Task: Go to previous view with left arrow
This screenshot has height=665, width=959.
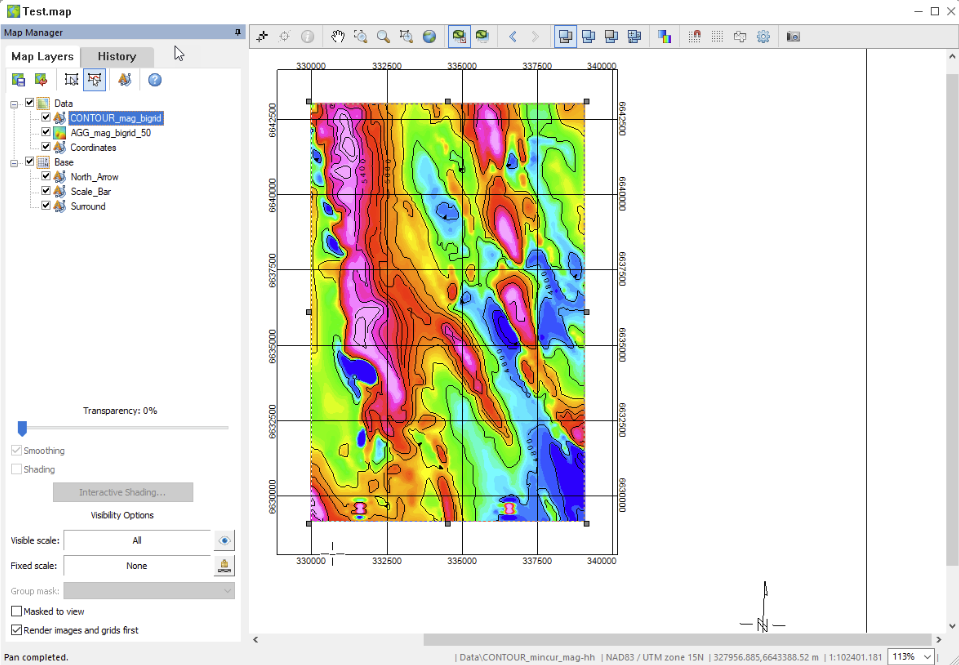Action: point(513,37)
